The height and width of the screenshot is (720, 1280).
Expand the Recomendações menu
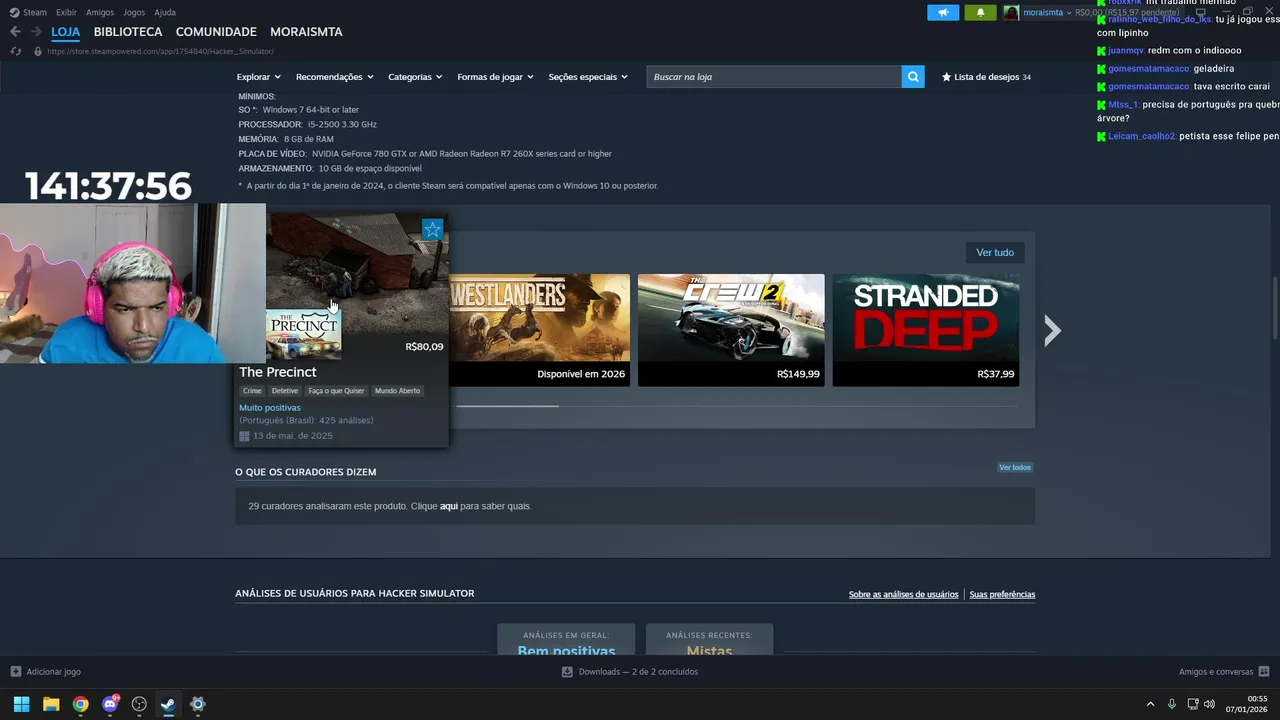point(334,77)
